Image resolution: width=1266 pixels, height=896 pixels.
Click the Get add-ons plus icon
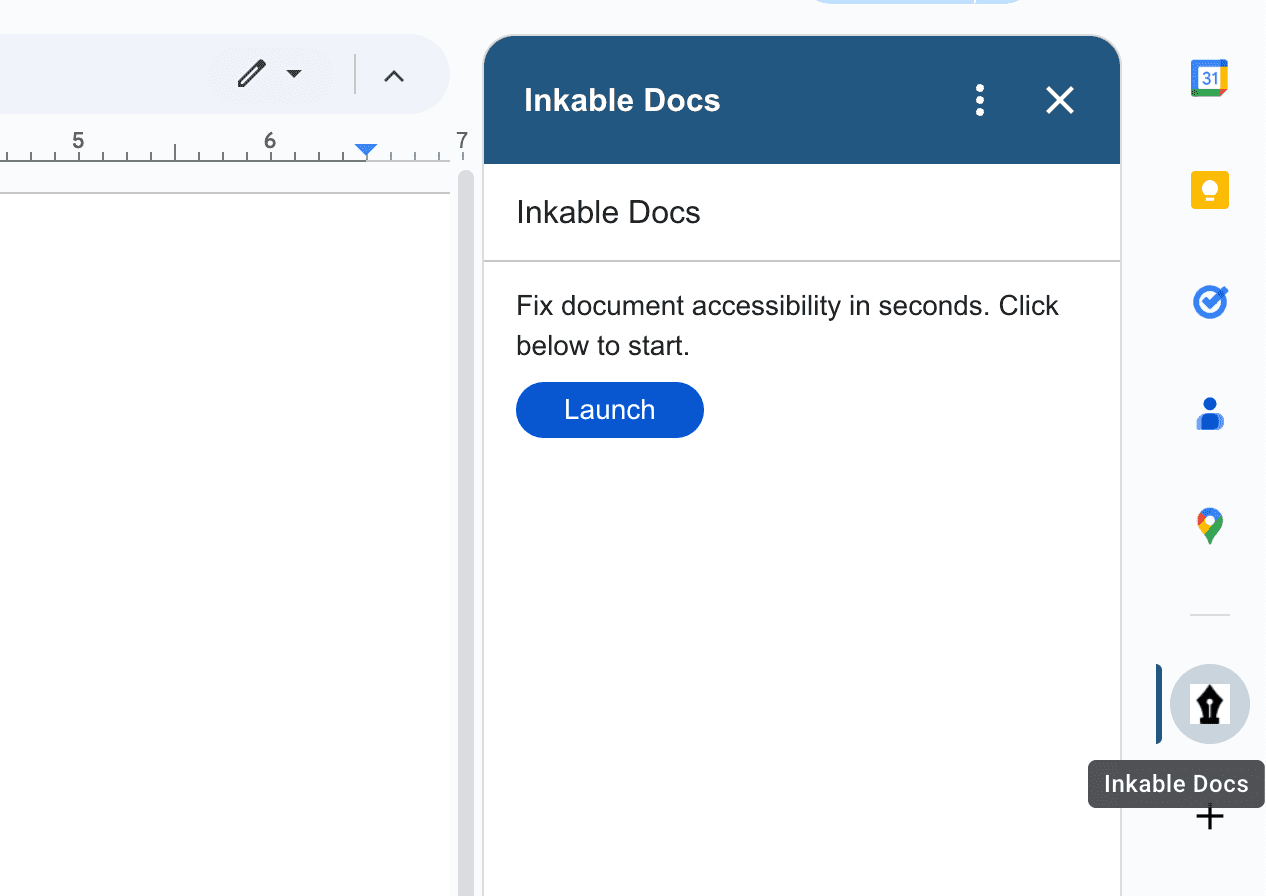pyautogui.click(x=1209, y=816)
